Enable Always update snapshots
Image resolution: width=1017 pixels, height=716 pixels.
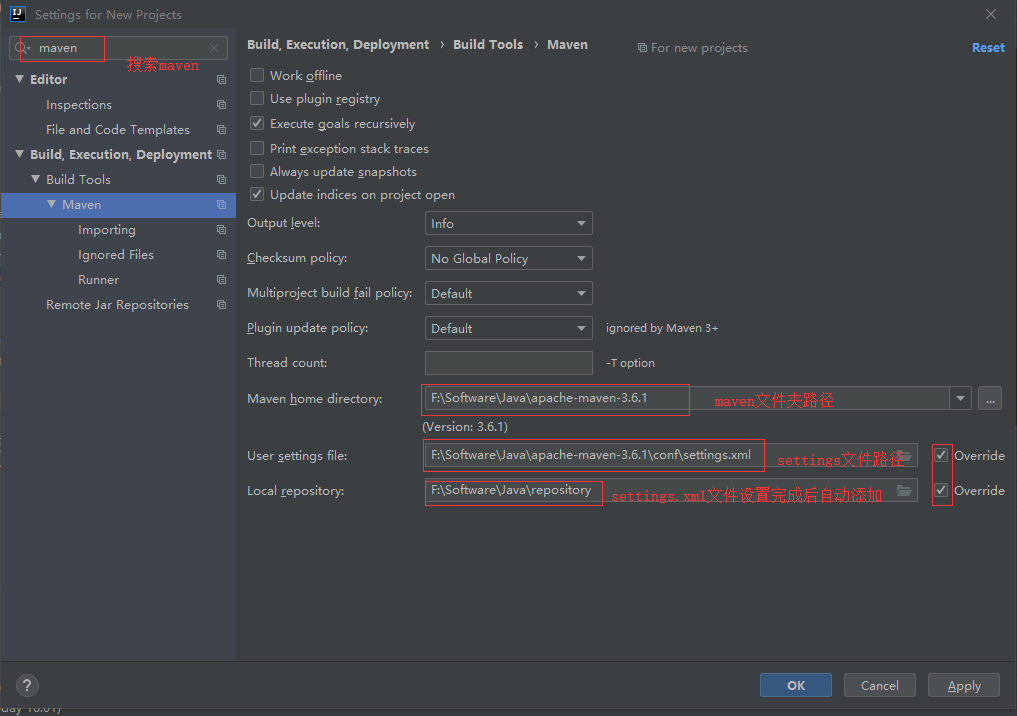(x=257, y=171)
